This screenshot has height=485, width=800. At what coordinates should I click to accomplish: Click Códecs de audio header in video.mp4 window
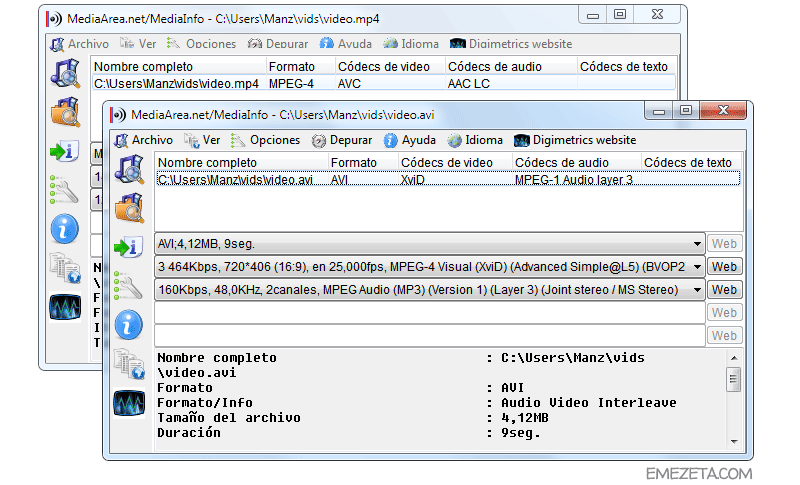[x=511, y=67]
